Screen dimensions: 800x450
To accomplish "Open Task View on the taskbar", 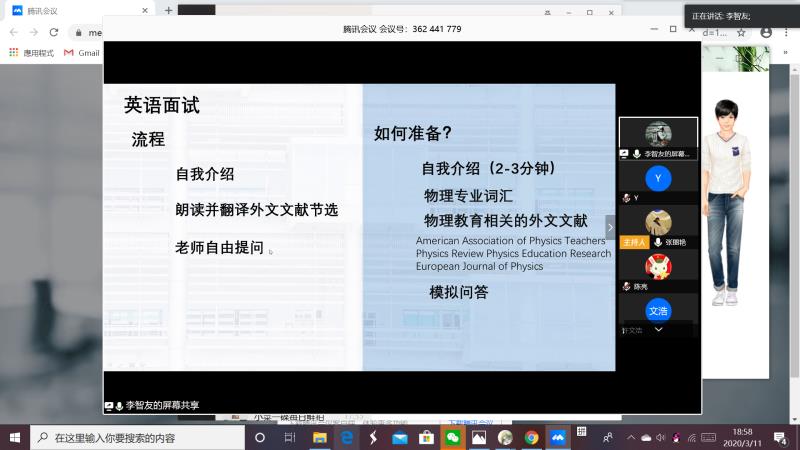I will click(290, 437).
